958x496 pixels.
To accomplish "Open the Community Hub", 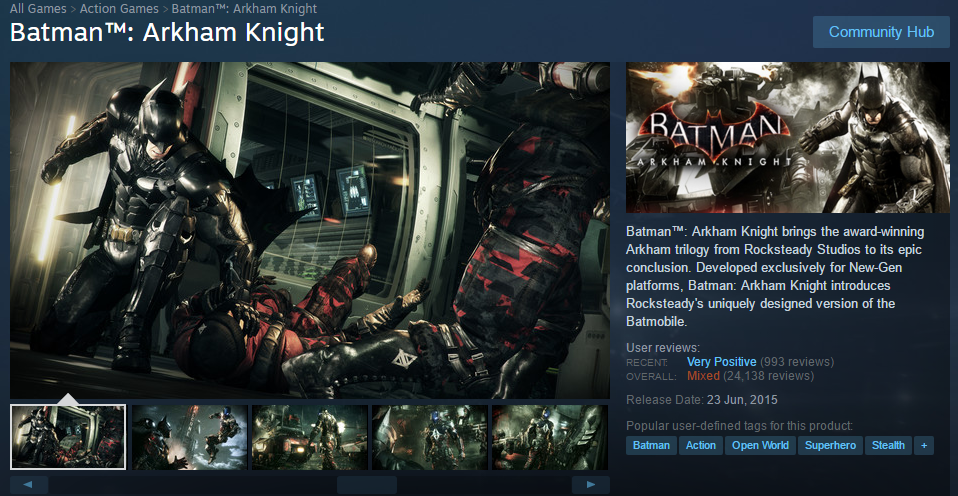I will (x=881, y=32).
